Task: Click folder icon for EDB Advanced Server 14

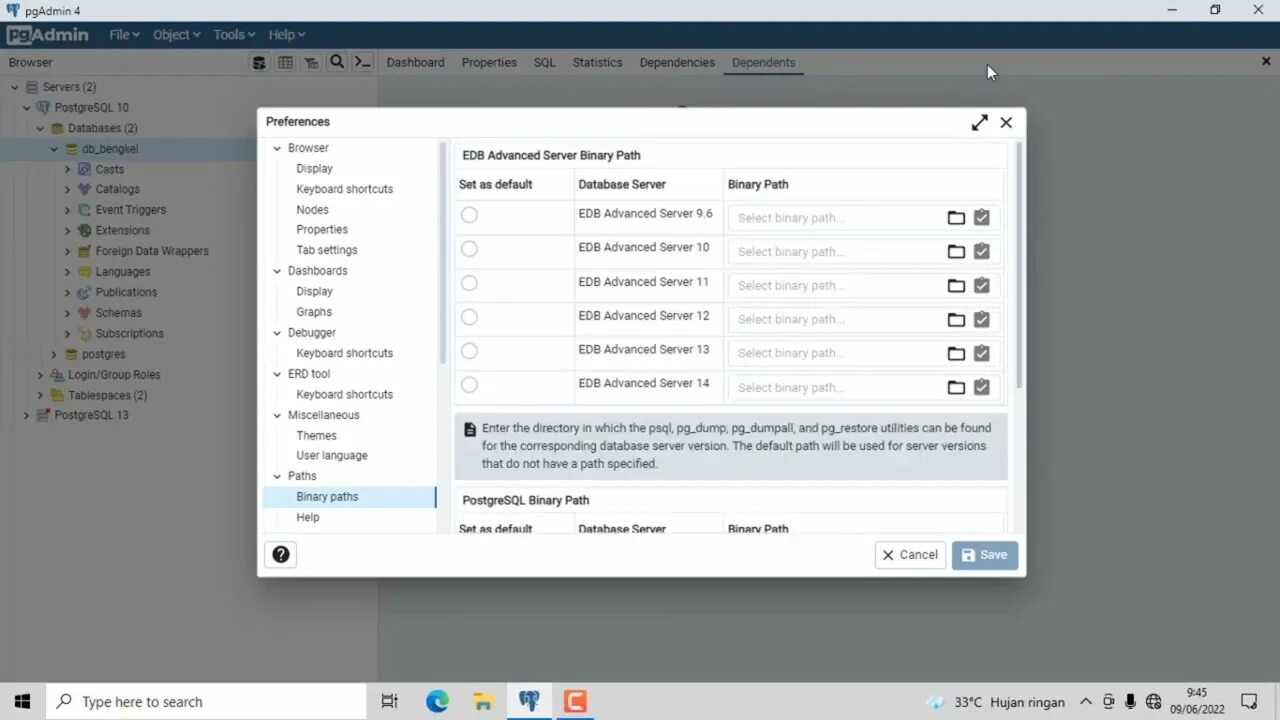Action: click(956, 387)
